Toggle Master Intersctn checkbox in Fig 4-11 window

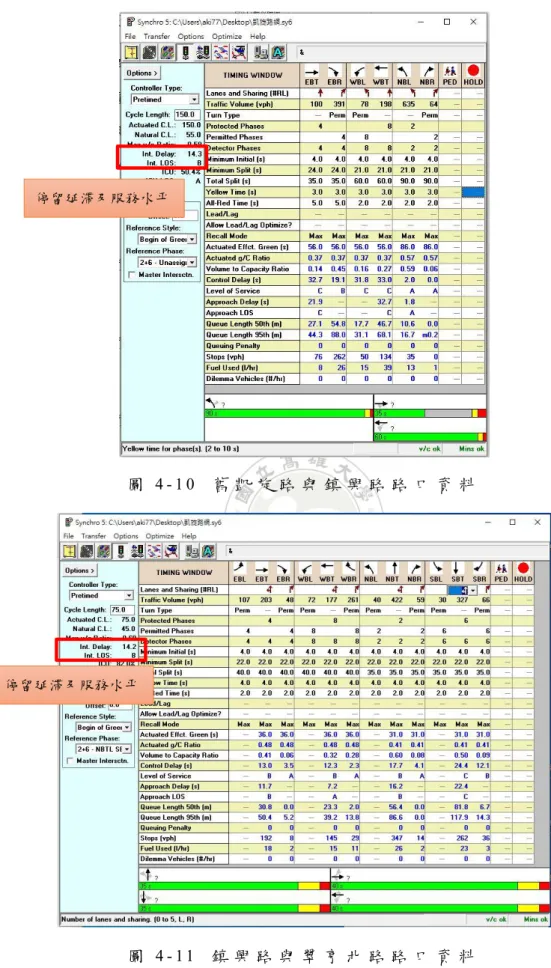(x=69, y=761)
